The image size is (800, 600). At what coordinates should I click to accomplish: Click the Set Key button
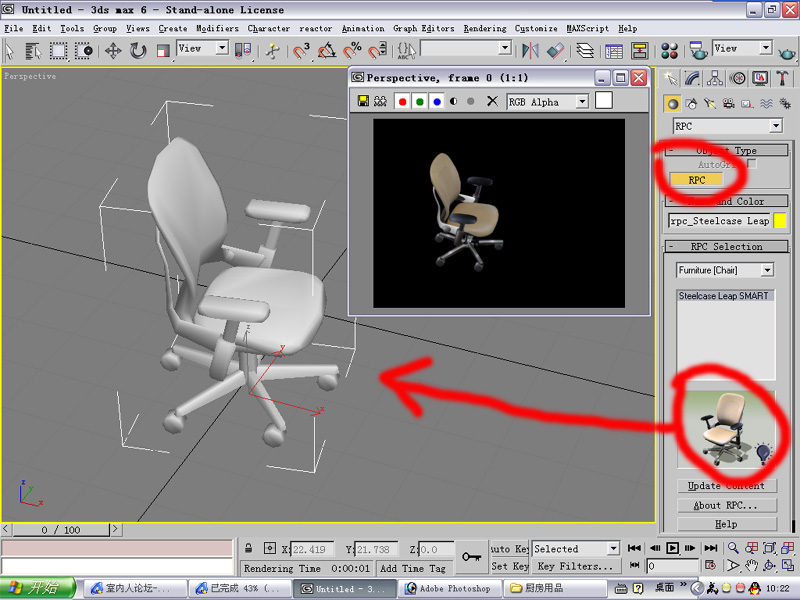pyautogui.click(x=510, y=566)
